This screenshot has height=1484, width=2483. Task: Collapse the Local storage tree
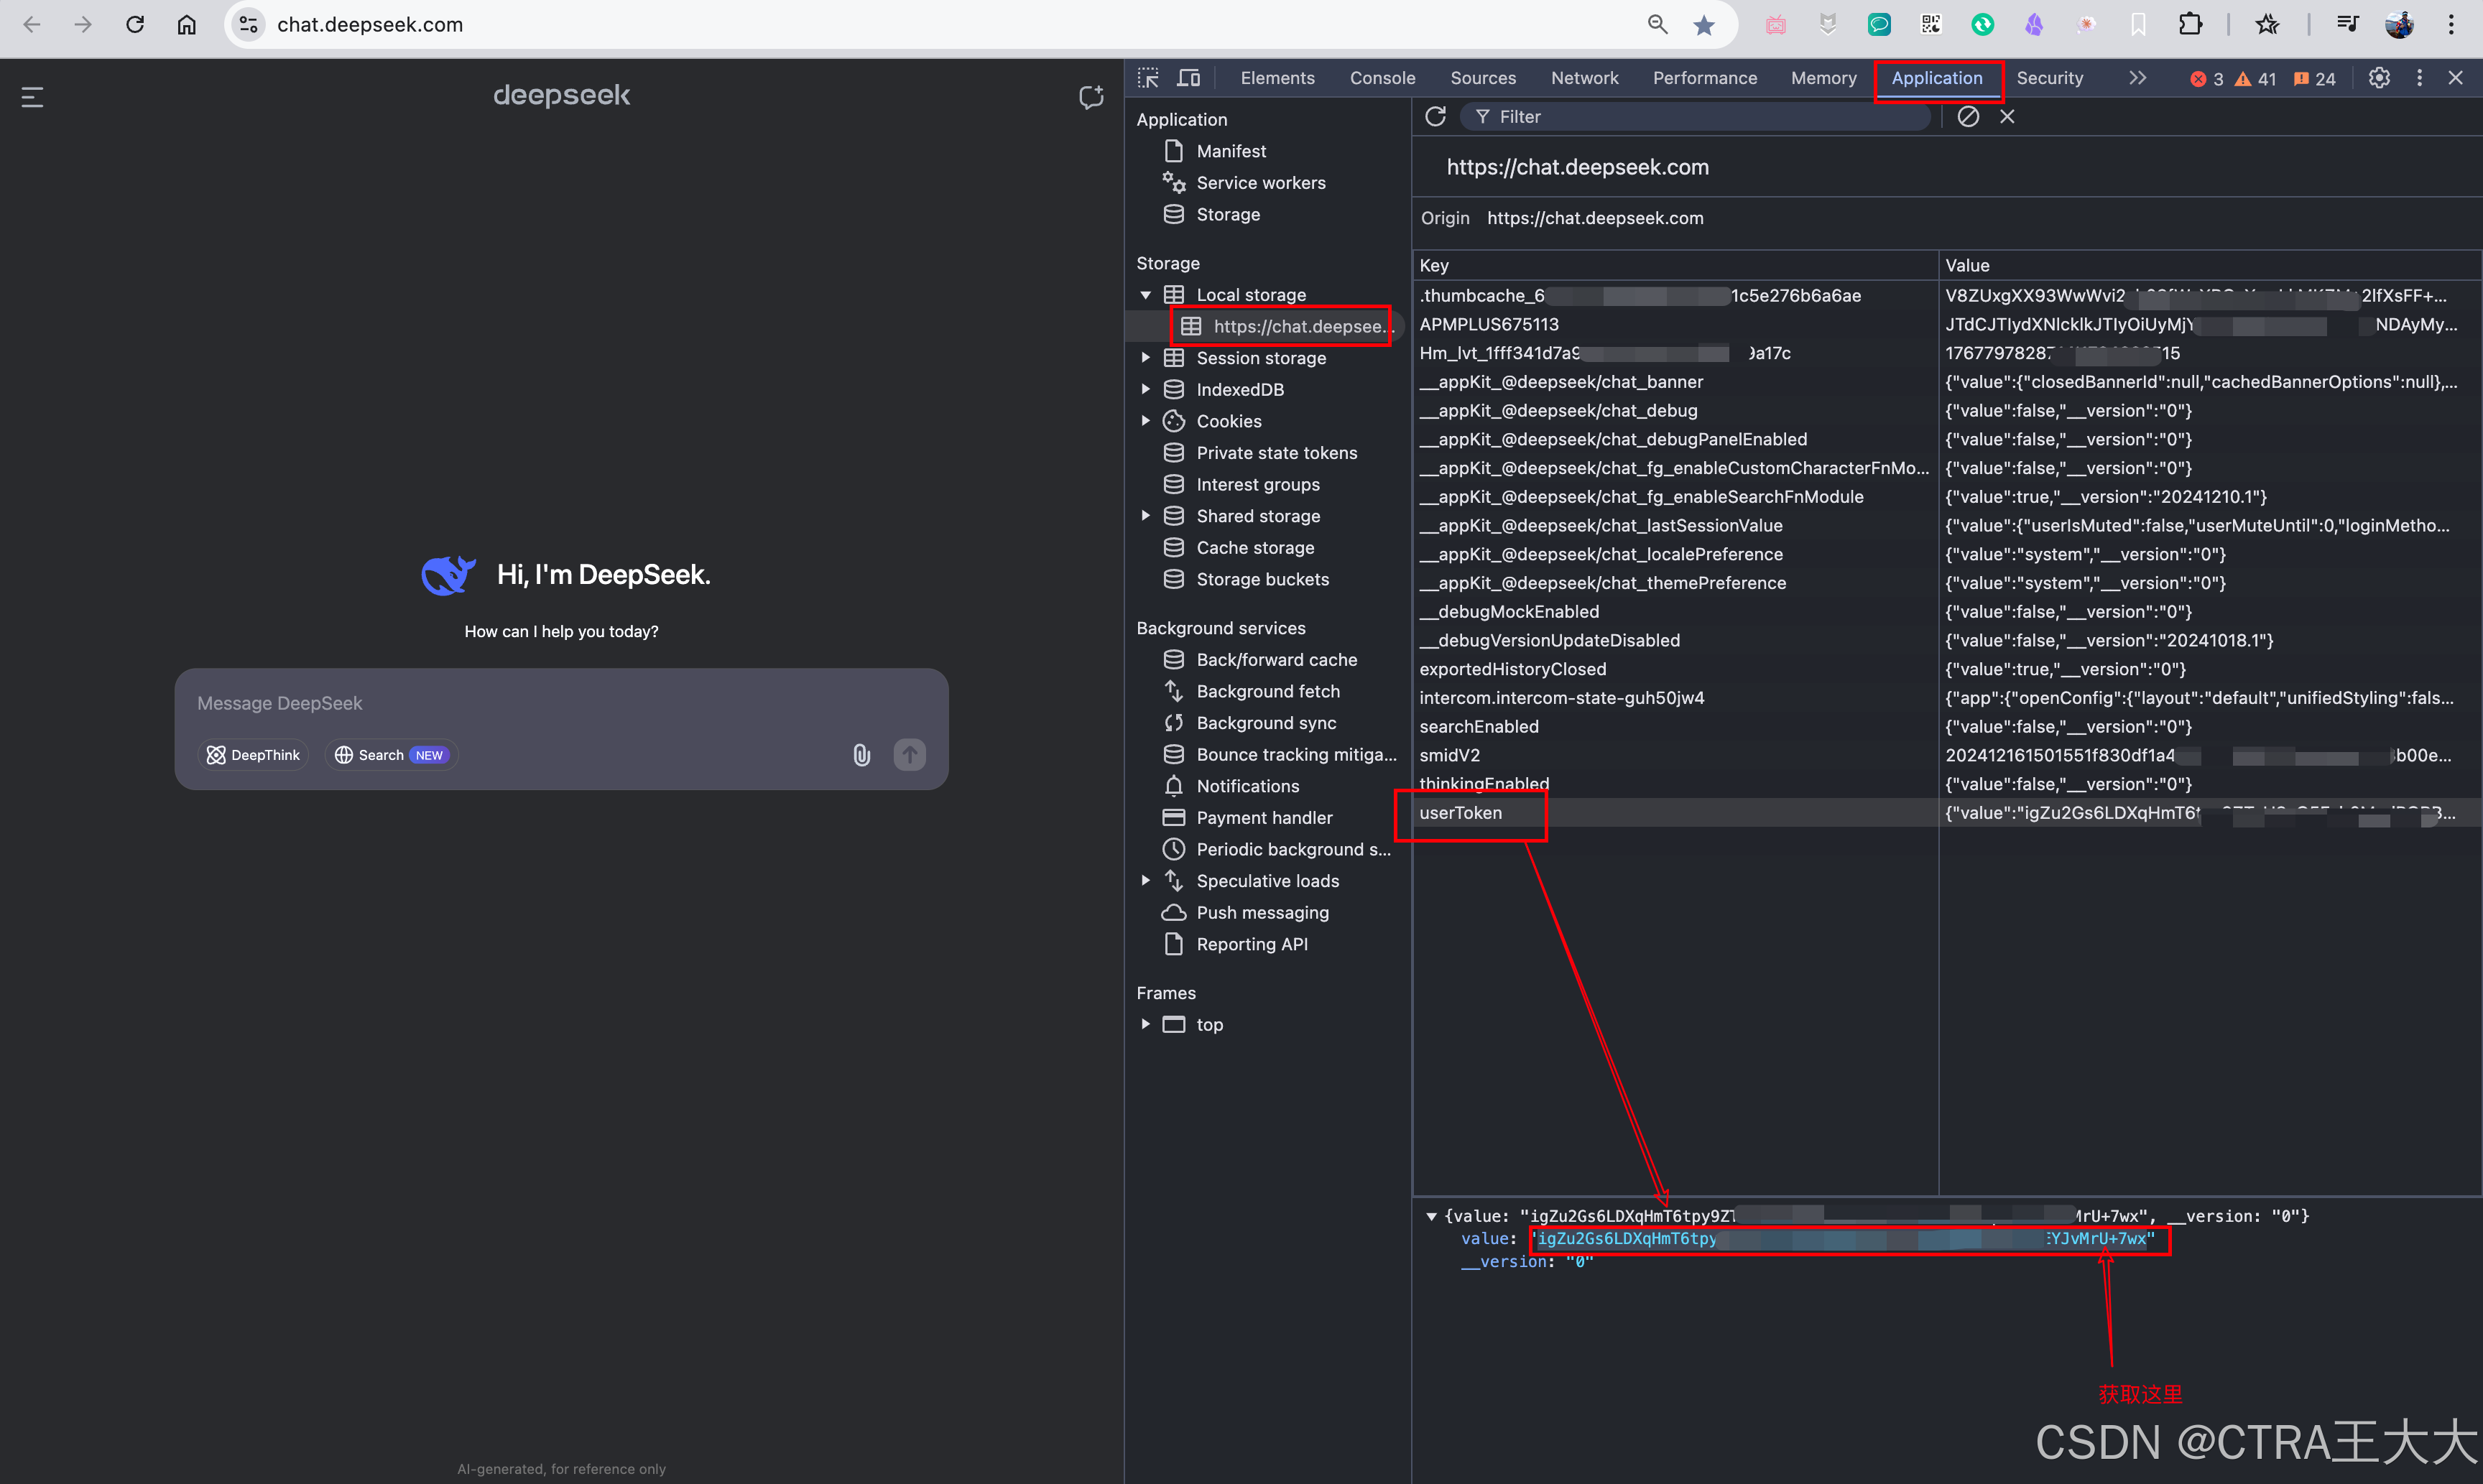click(1146, 295)
